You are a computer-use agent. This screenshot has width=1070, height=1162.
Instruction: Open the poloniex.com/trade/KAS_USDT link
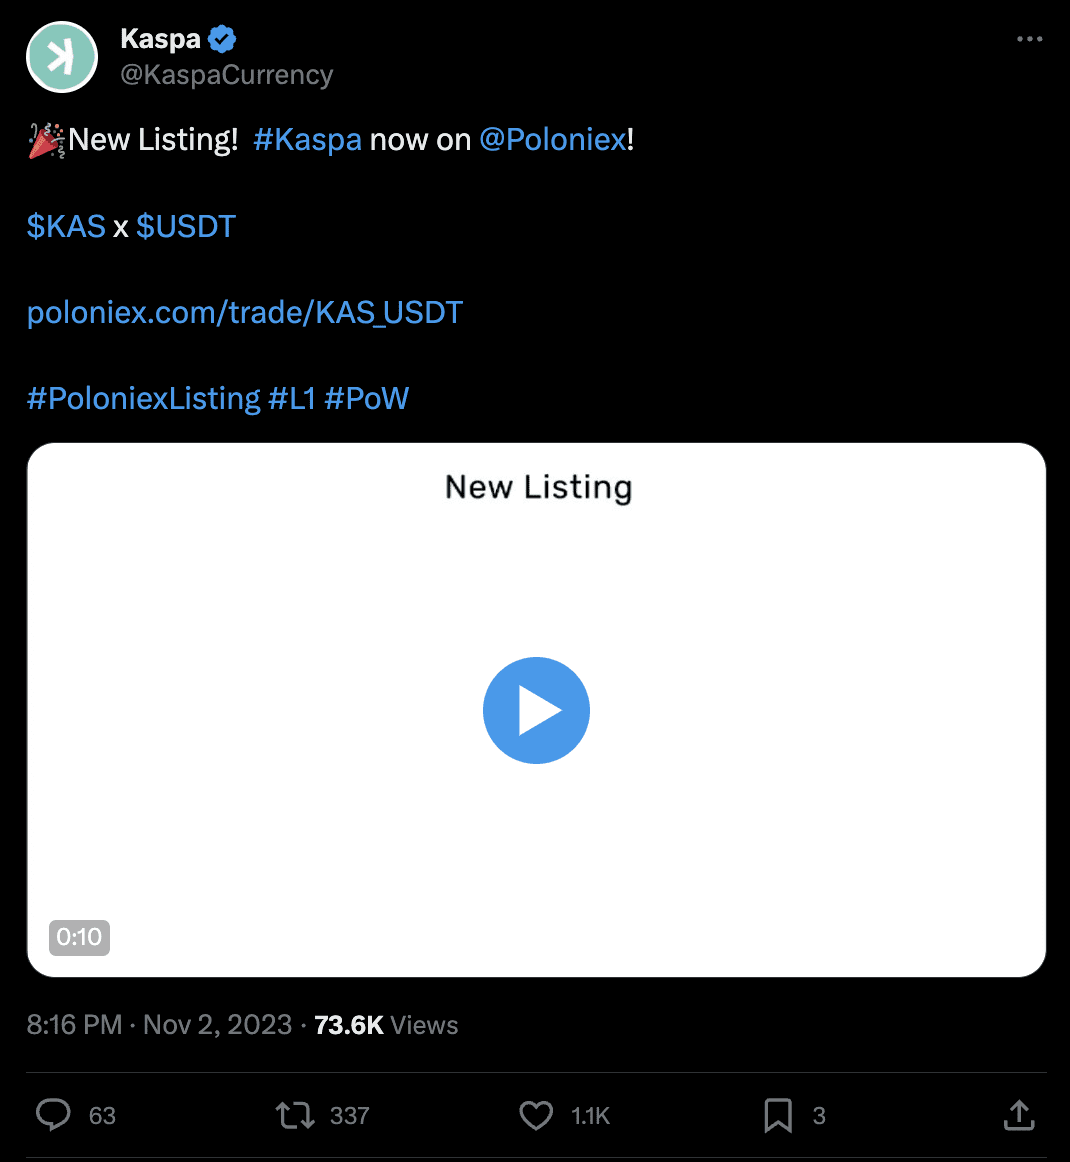pyautogui.click(x=245, y=313)
